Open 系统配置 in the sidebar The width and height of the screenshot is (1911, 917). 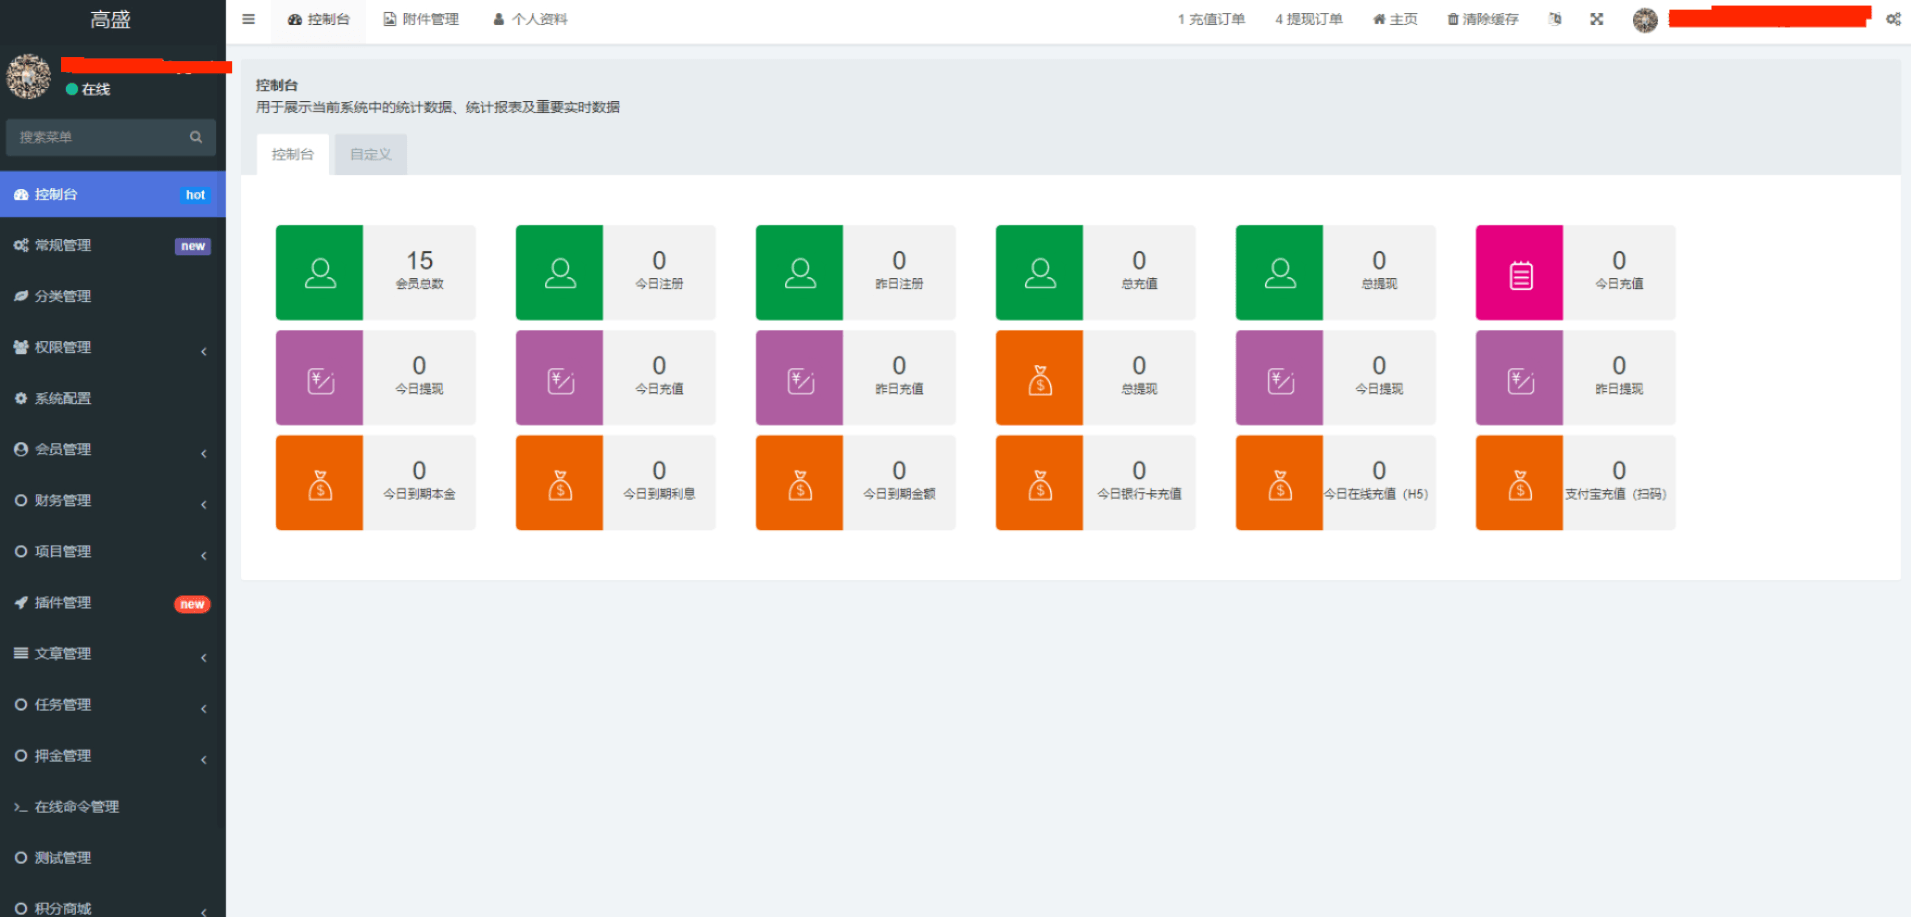(63, 398)
